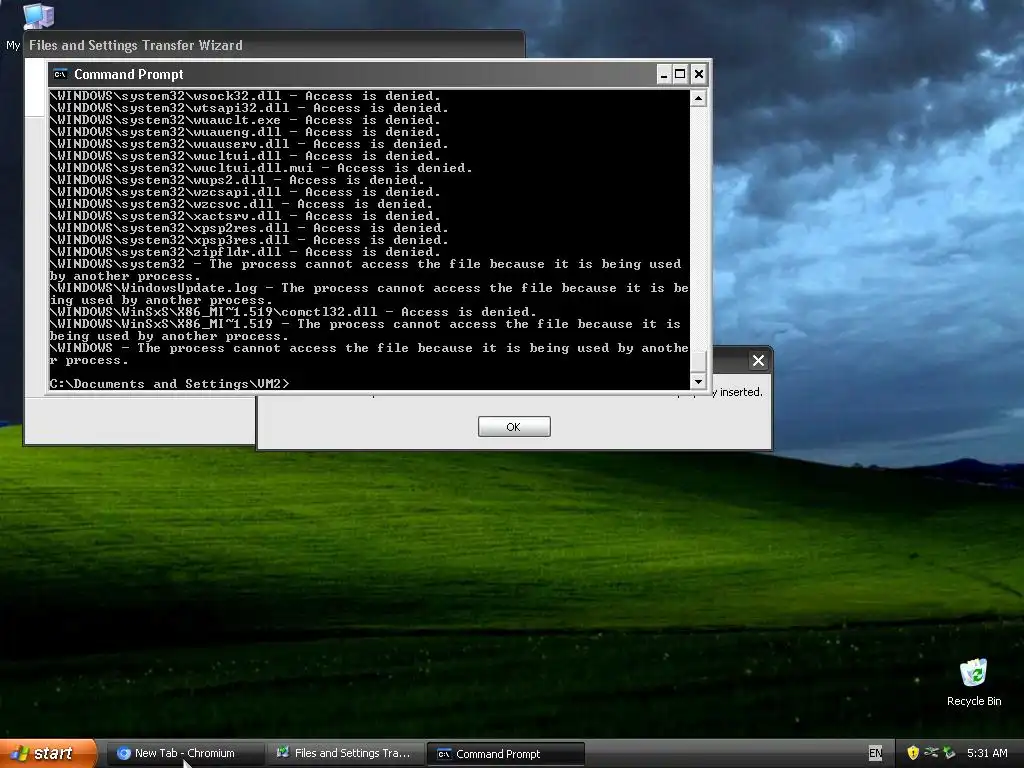Select the My Computer desktop icon
Viewport: 1024px width, 768px height.
pyautogui.click(x=38, y=16)
